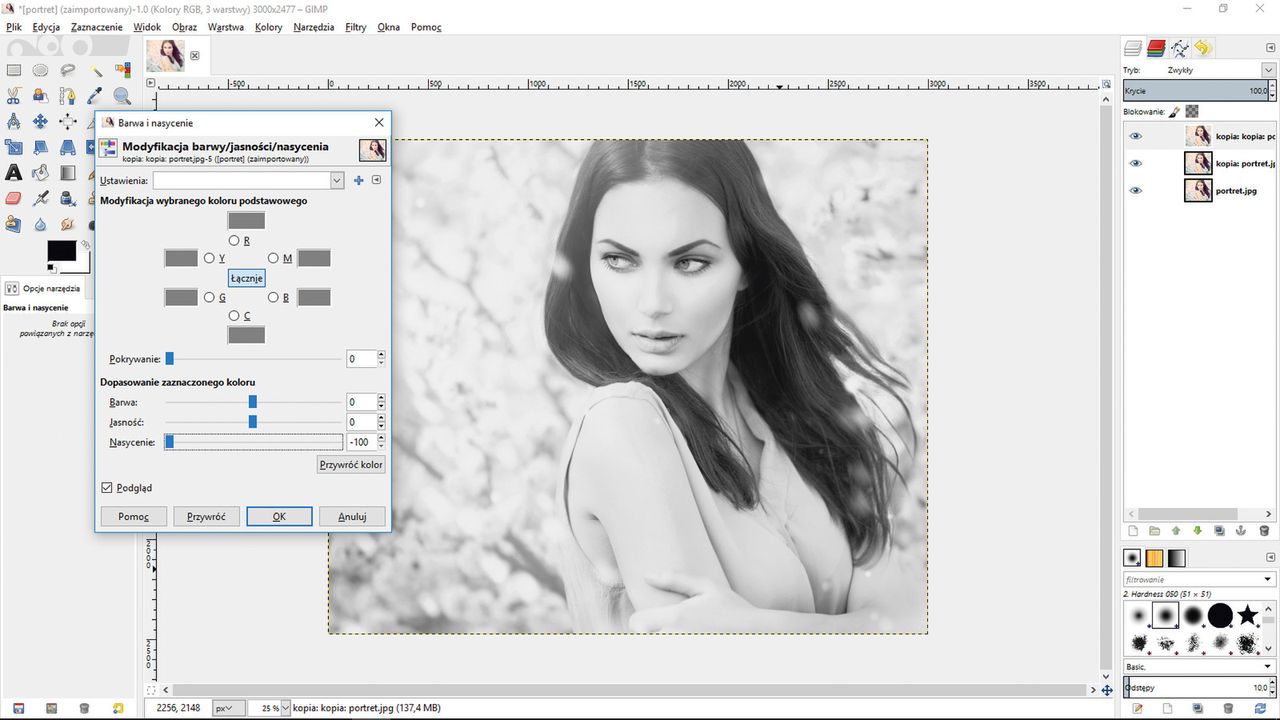Select the Y yellow radio button
This screenshot has width=1280, height=720.
209,258
